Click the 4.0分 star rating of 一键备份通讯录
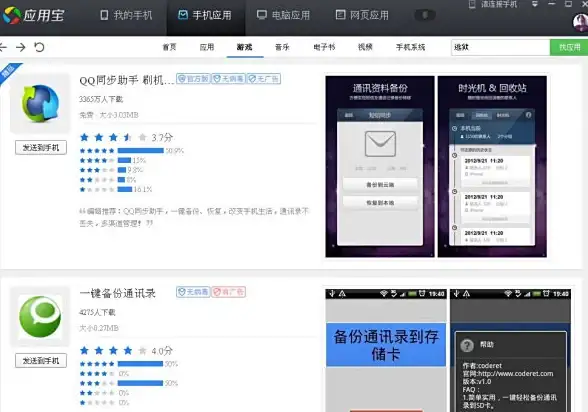 point(126,351)
